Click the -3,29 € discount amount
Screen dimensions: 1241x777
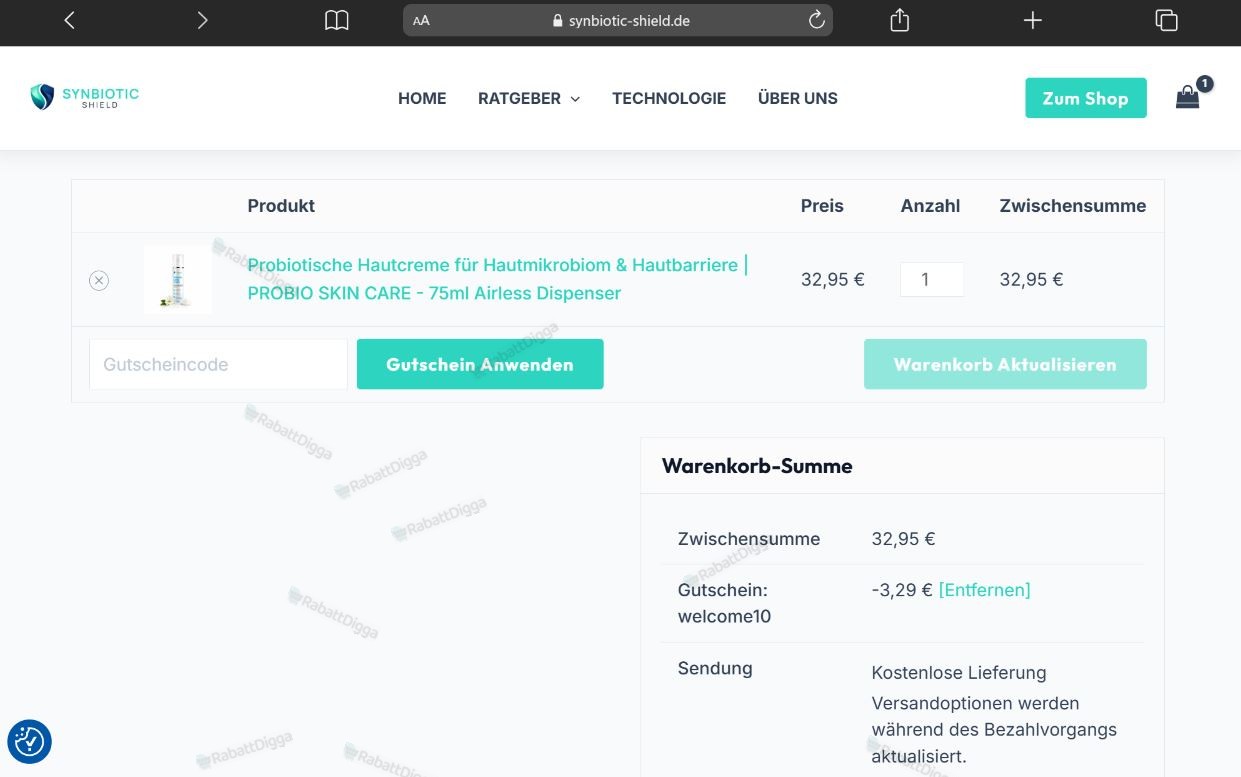tap(902, 590)
